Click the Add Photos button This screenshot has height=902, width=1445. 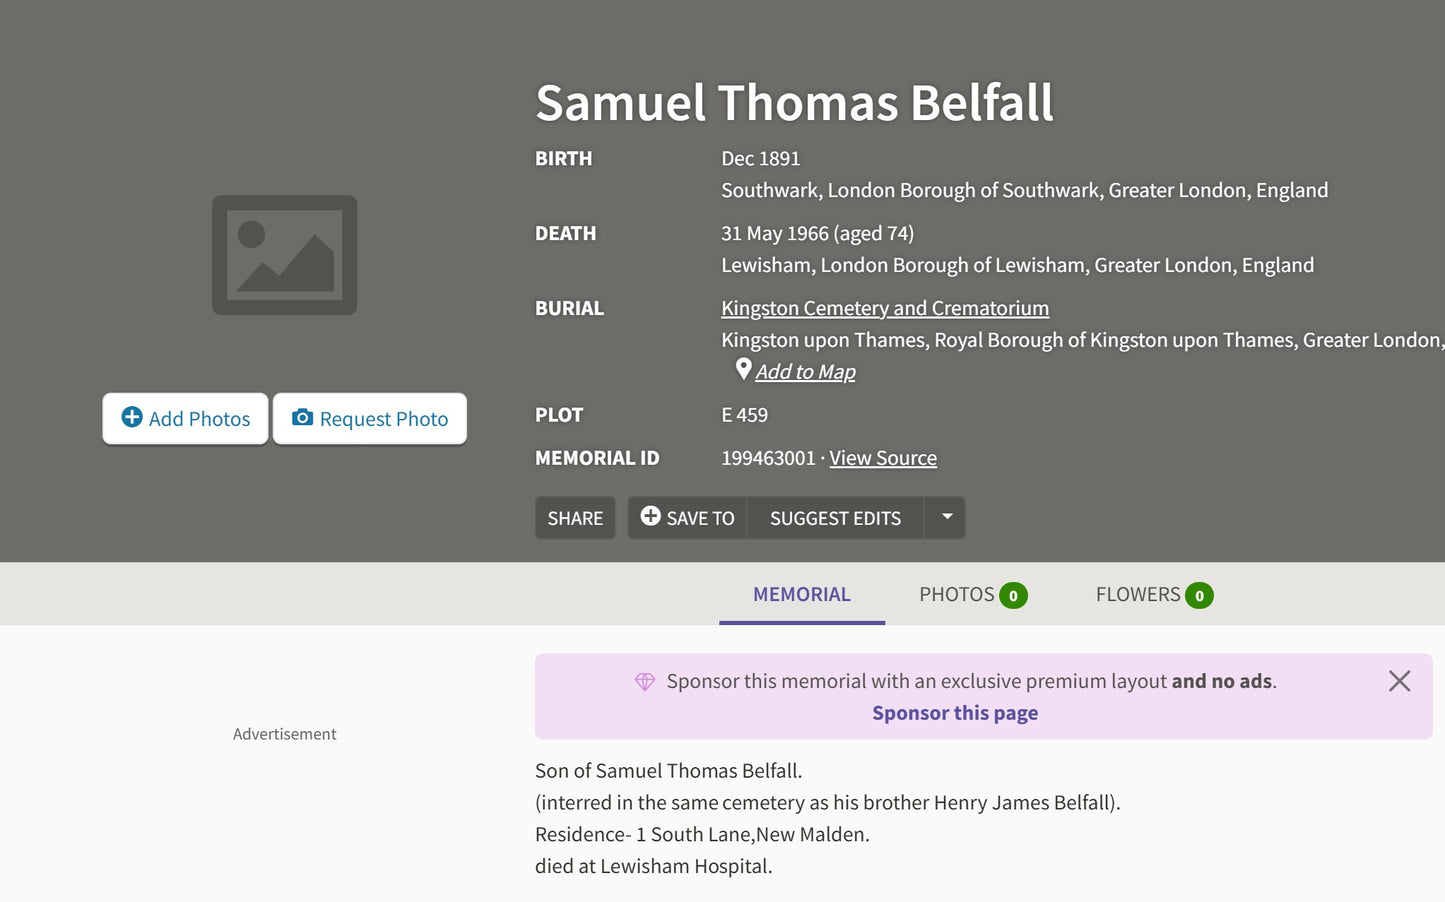pyautogui.click(x=185, y=418)
